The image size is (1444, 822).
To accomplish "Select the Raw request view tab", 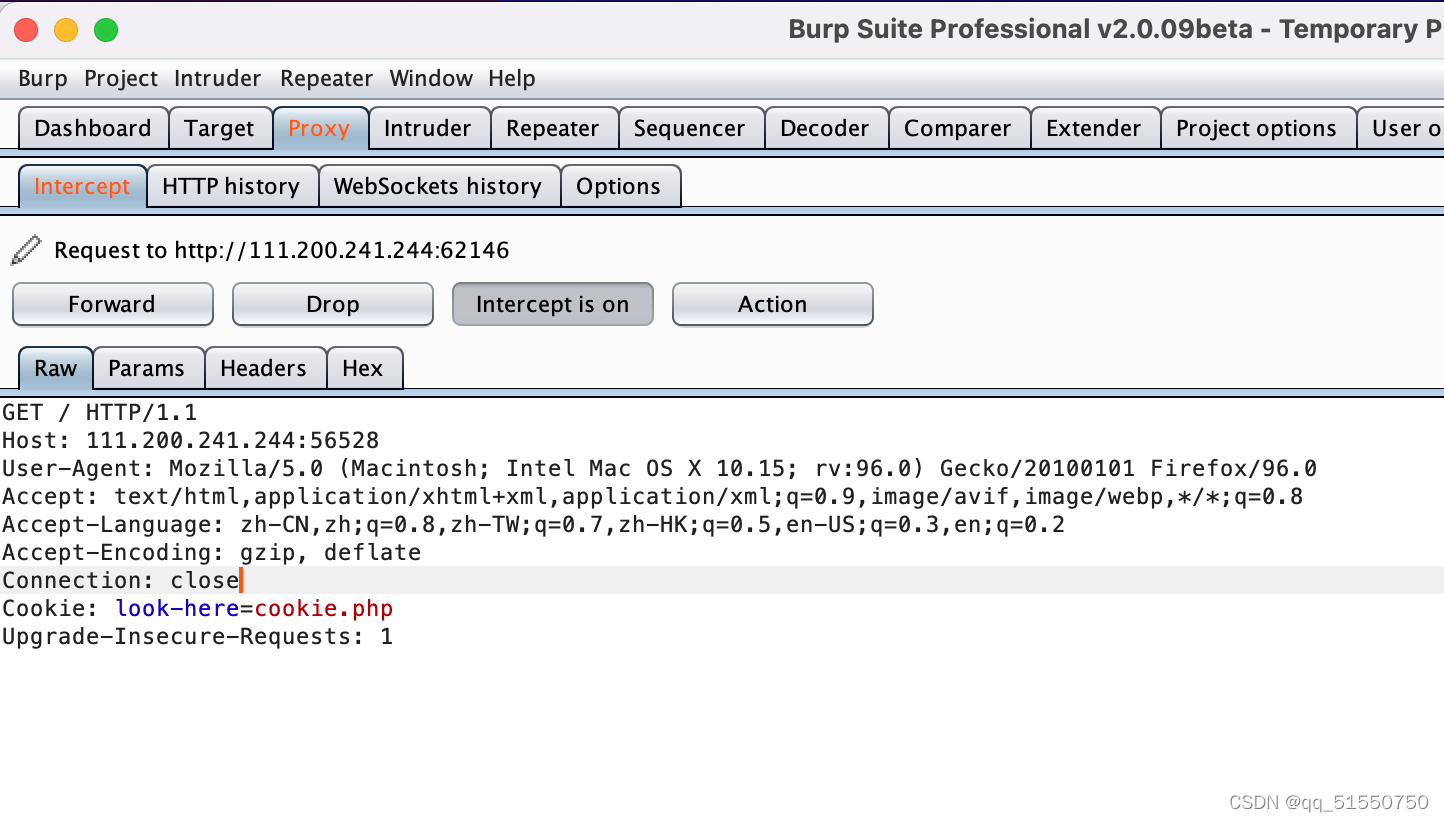I will pyautogui.click(x=56, y=369).
